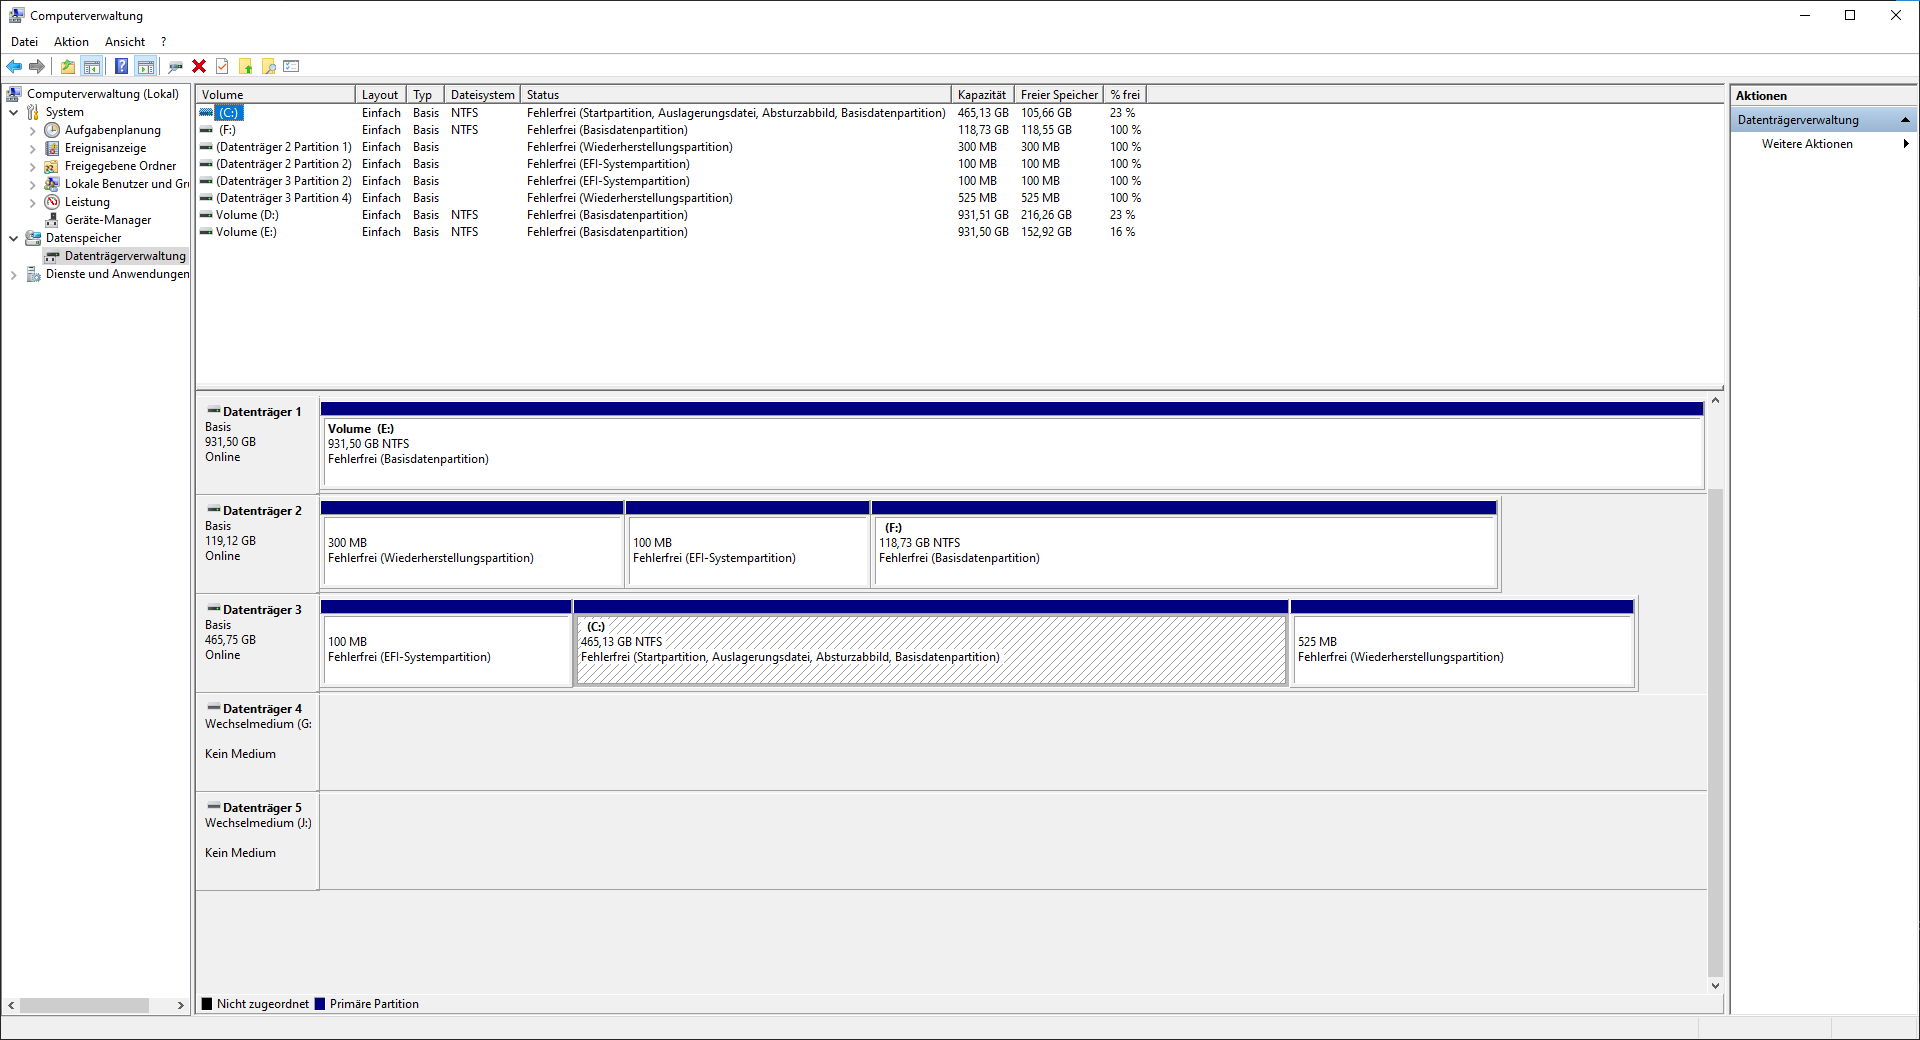Select the Leistung performance icon

(52, 202)
